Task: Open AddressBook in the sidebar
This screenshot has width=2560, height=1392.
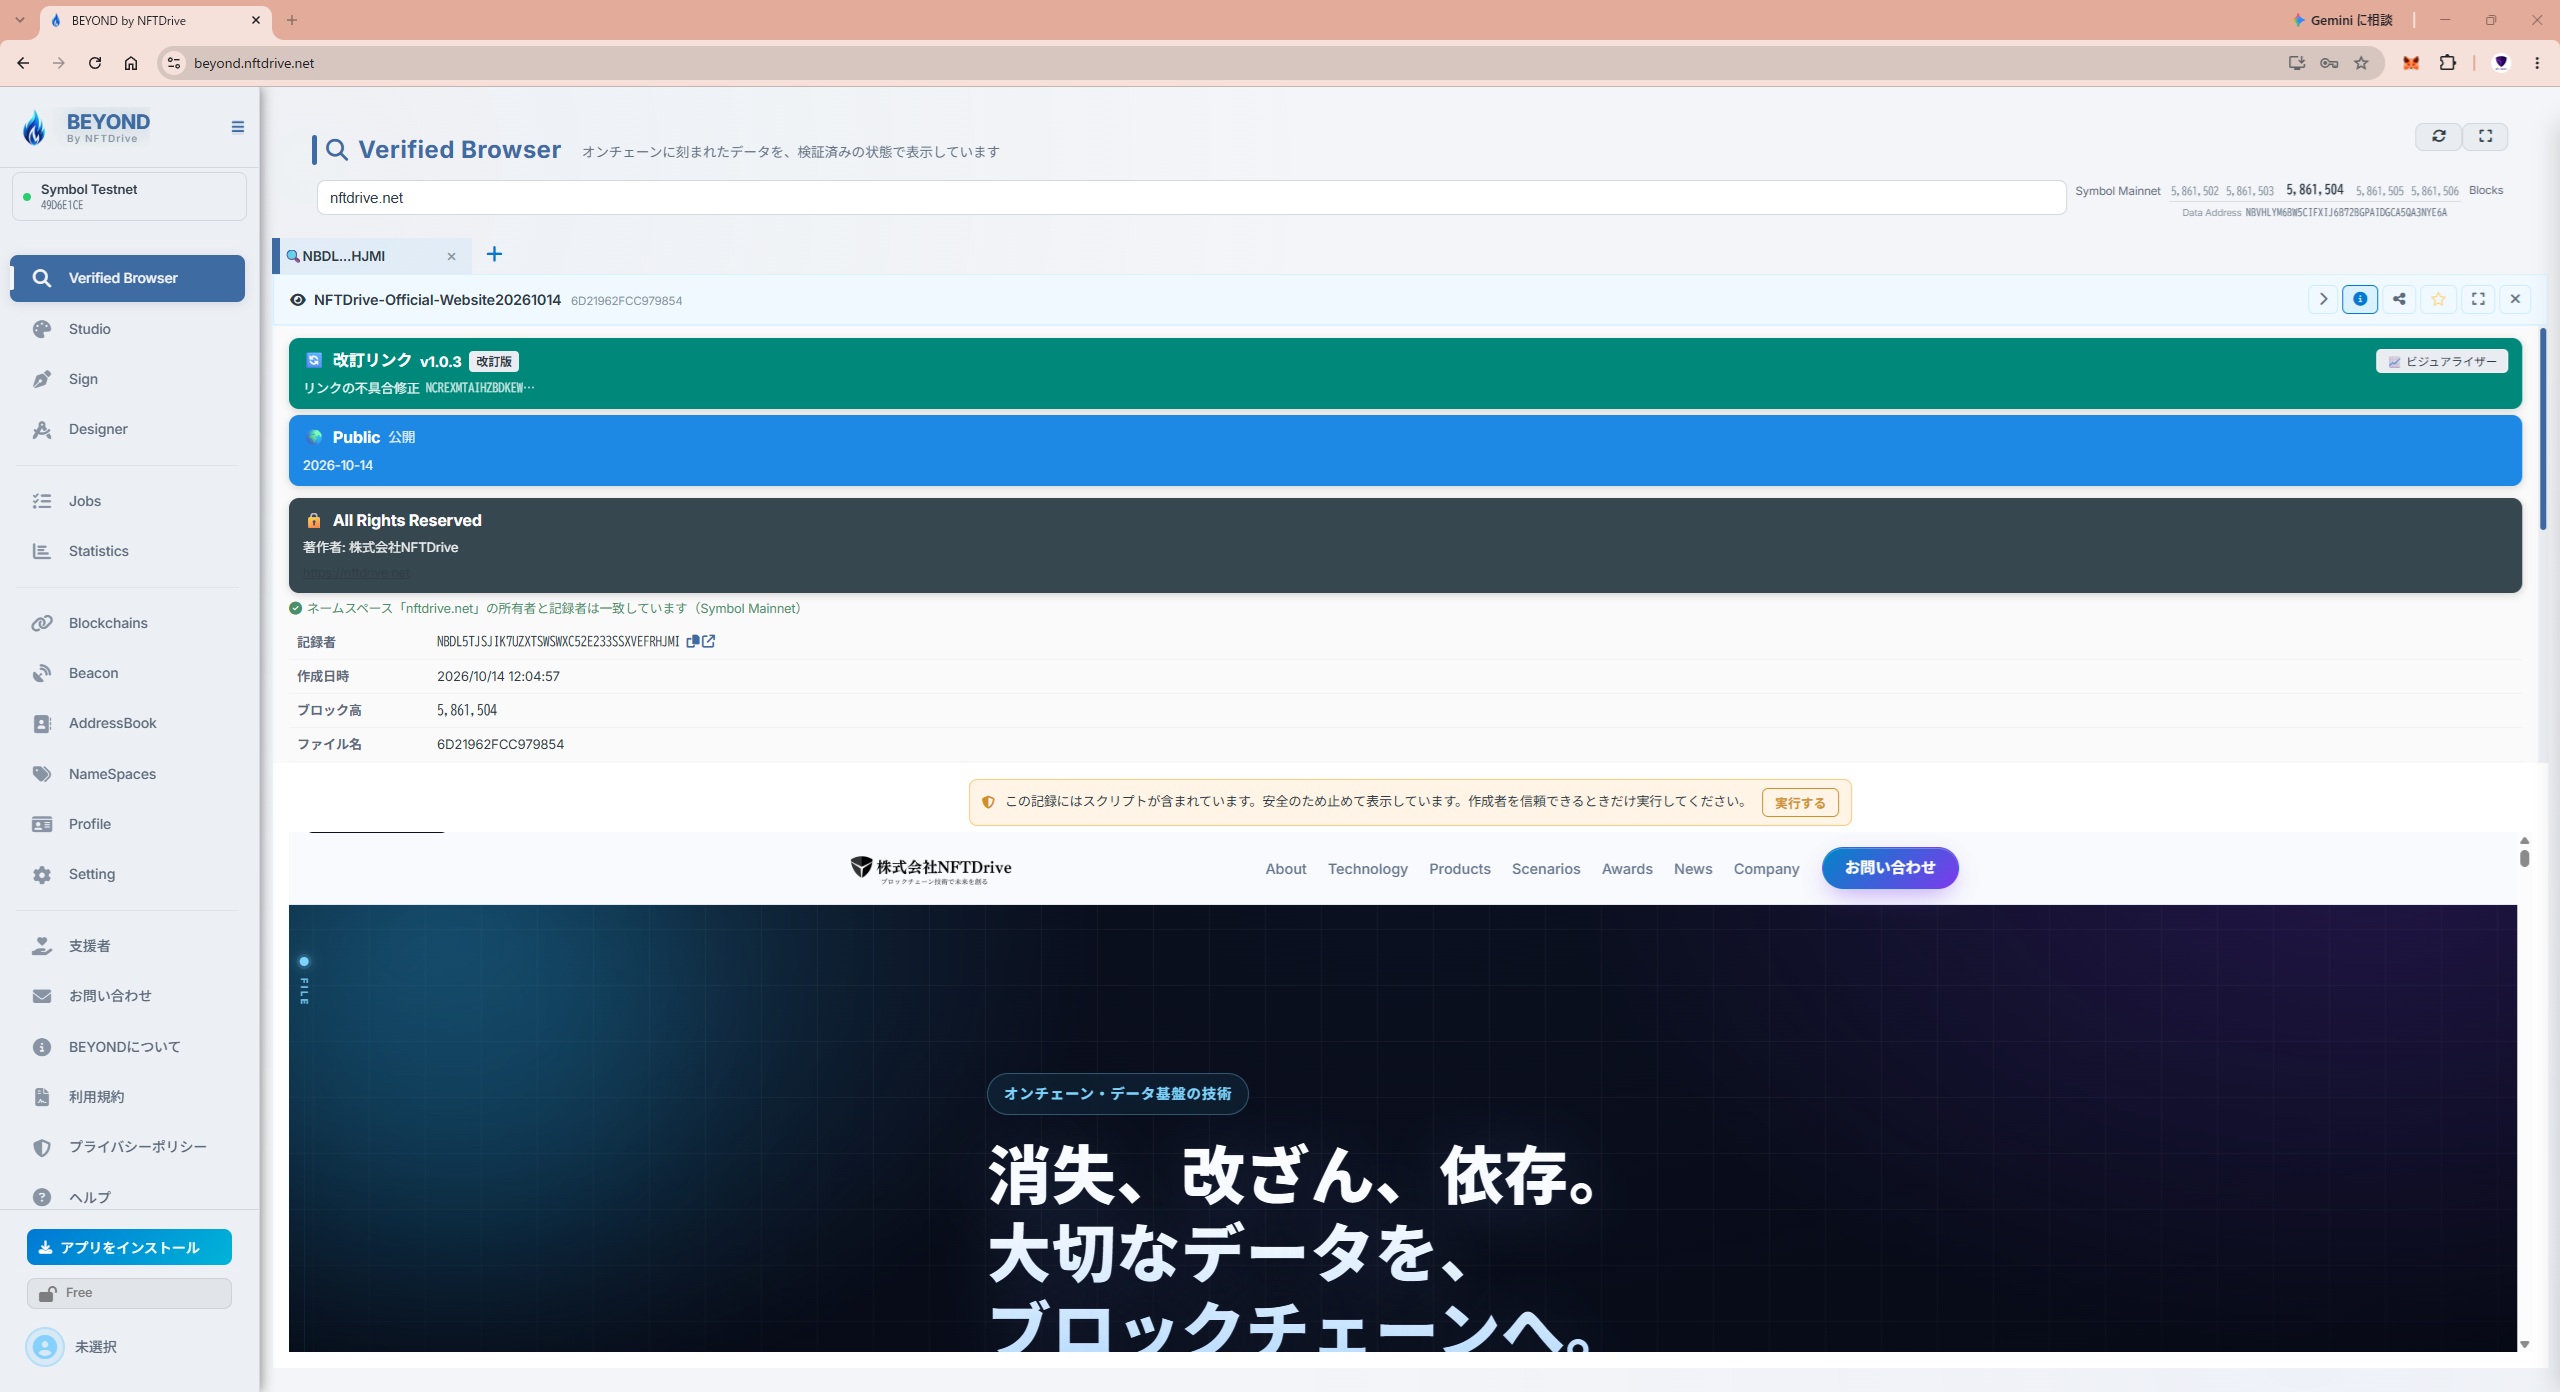Action: (x=127, y=723)
